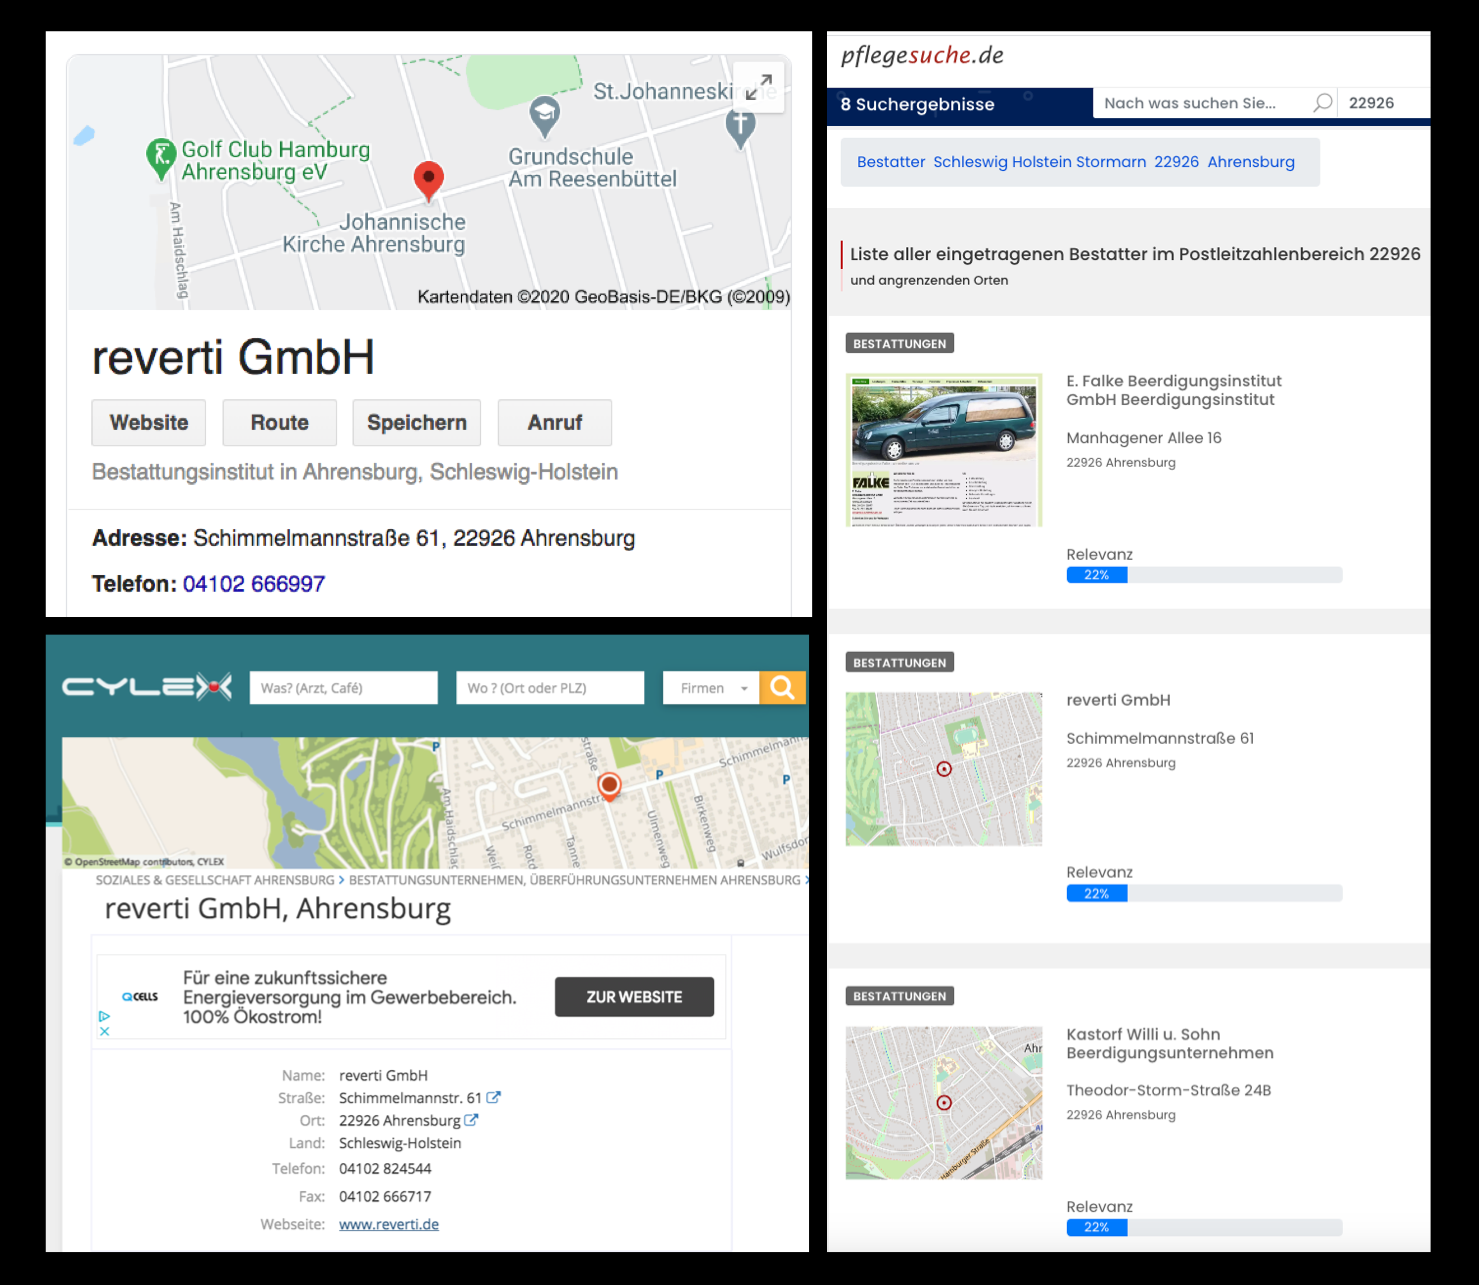Click the BESTATTUNGEN tag above E. Falke
The height and width of the screenshot is (1285, 1479).
tap(900, 343)
